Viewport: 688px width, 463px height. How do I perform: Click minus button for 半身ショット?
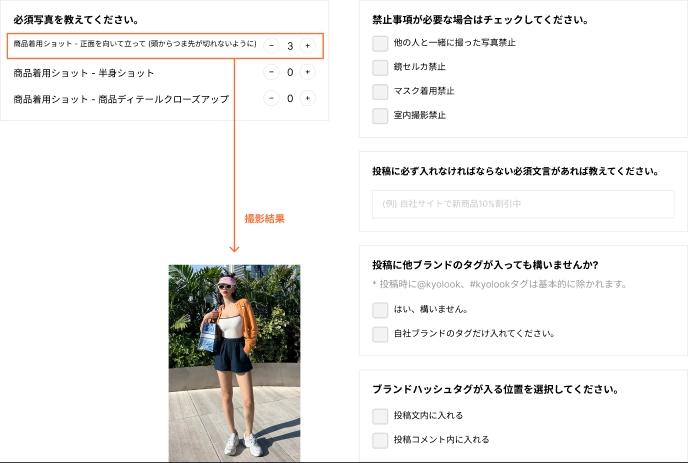click(271, 72)
